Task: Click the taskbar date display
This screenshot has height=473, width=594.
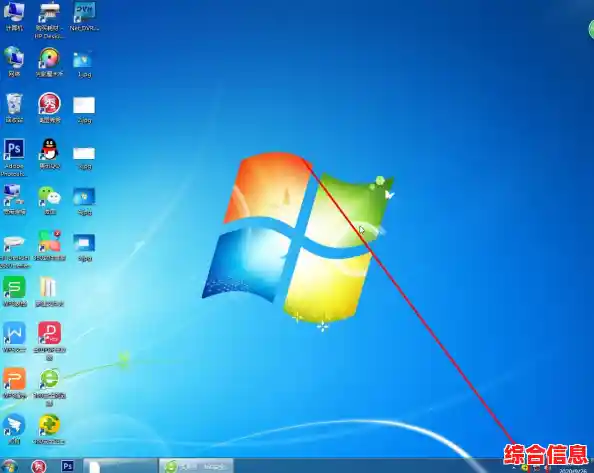Action: coord(573,470)
